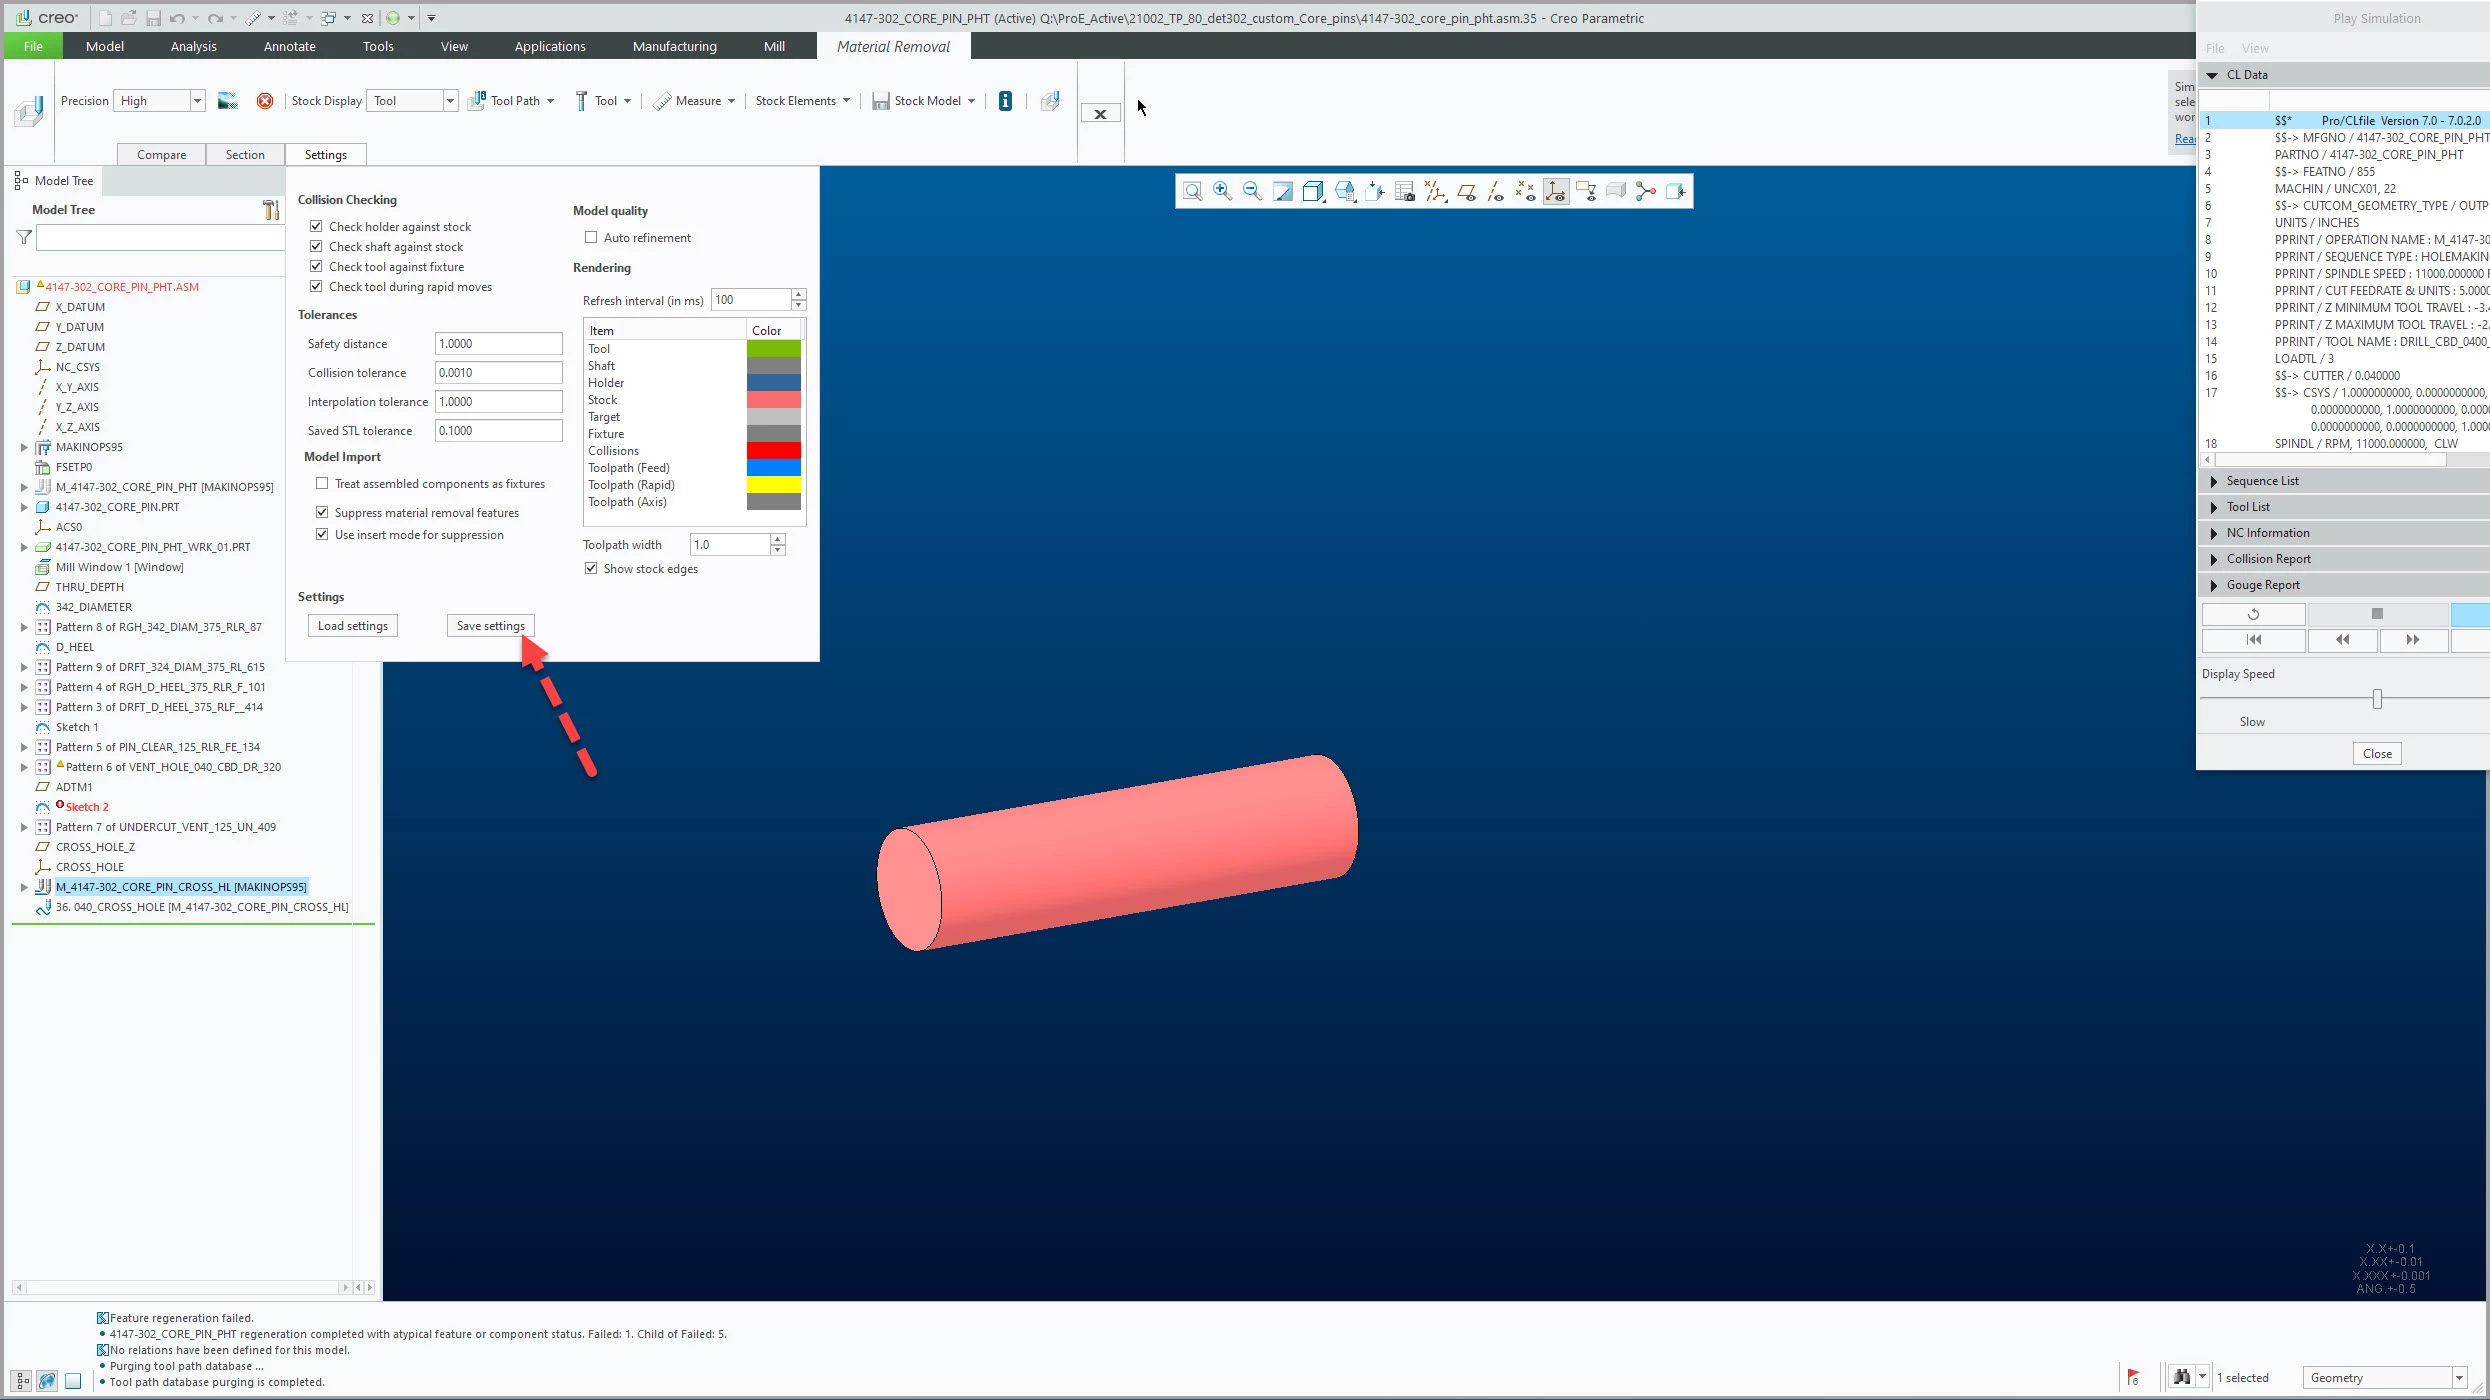Click the Refit zoom icon
This screenshot has height=1400, width=2490.
1192,191
